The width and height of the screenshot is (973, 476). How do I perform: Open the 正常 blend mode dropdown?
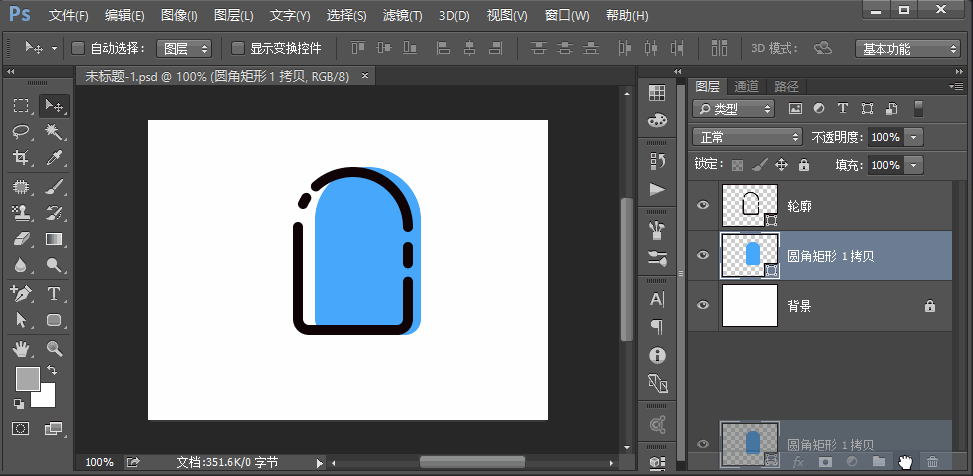(748, 136)
